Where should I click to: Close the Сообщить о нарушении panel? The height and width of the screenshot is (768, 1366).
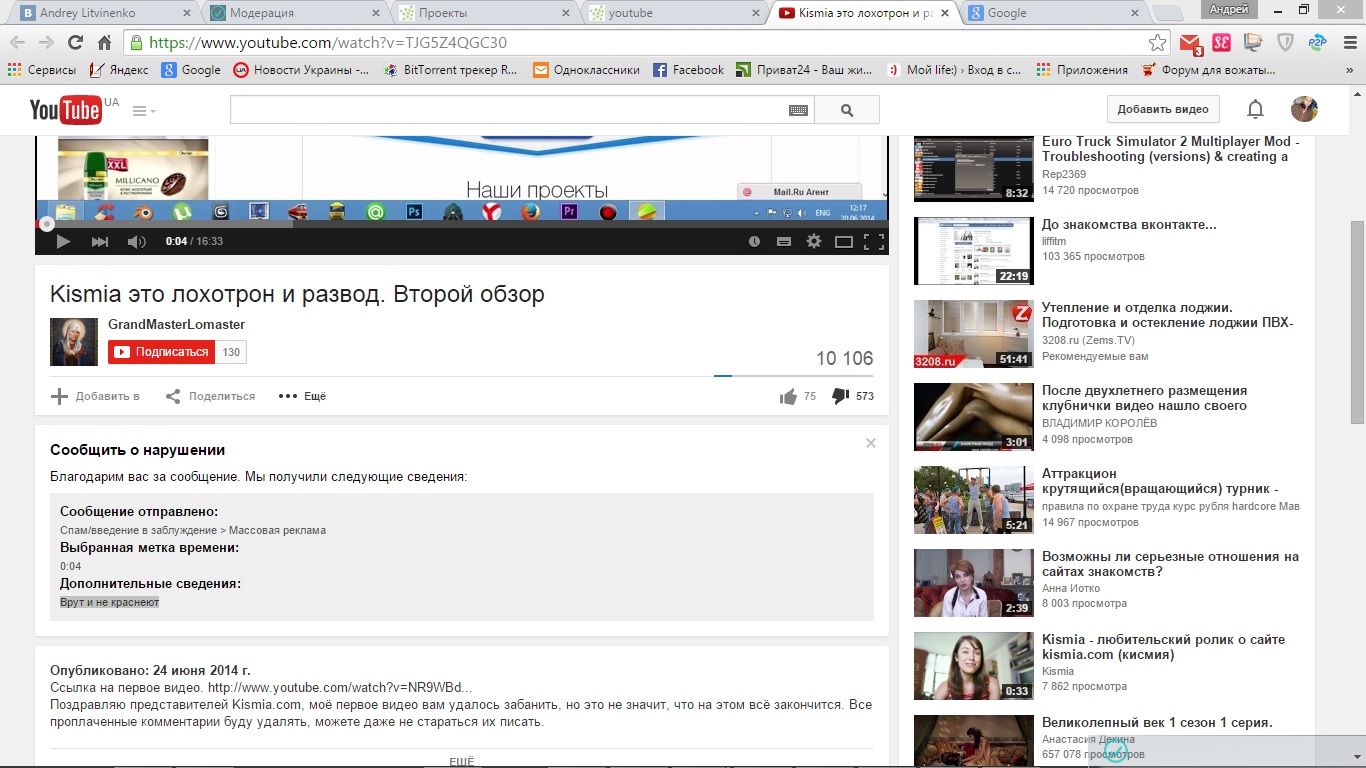click(x=871, y=443)
